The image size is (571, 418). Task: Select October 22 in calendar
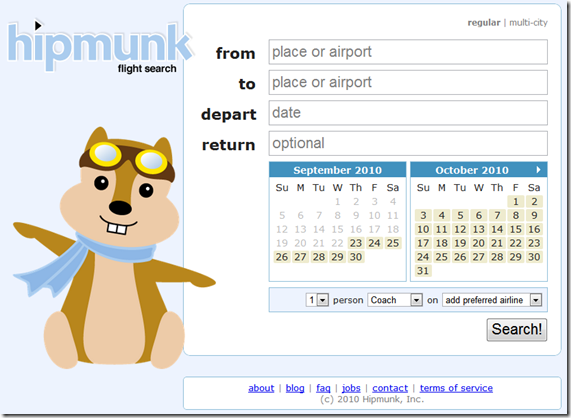coord(516,243)
